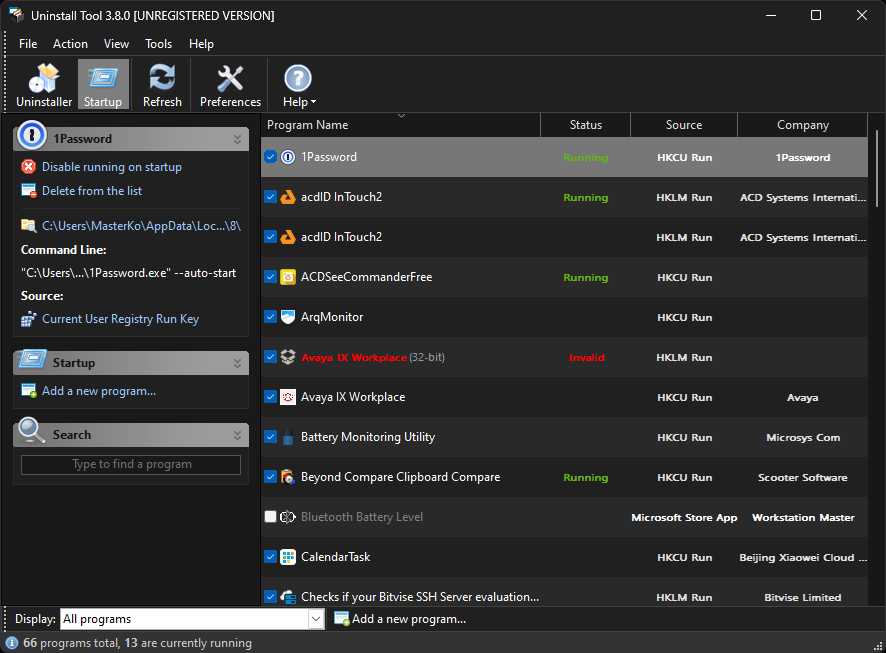Click the ArqMonitor program icon
The image size is (886, 653).
pyautogui.click(x=288, y=317)
